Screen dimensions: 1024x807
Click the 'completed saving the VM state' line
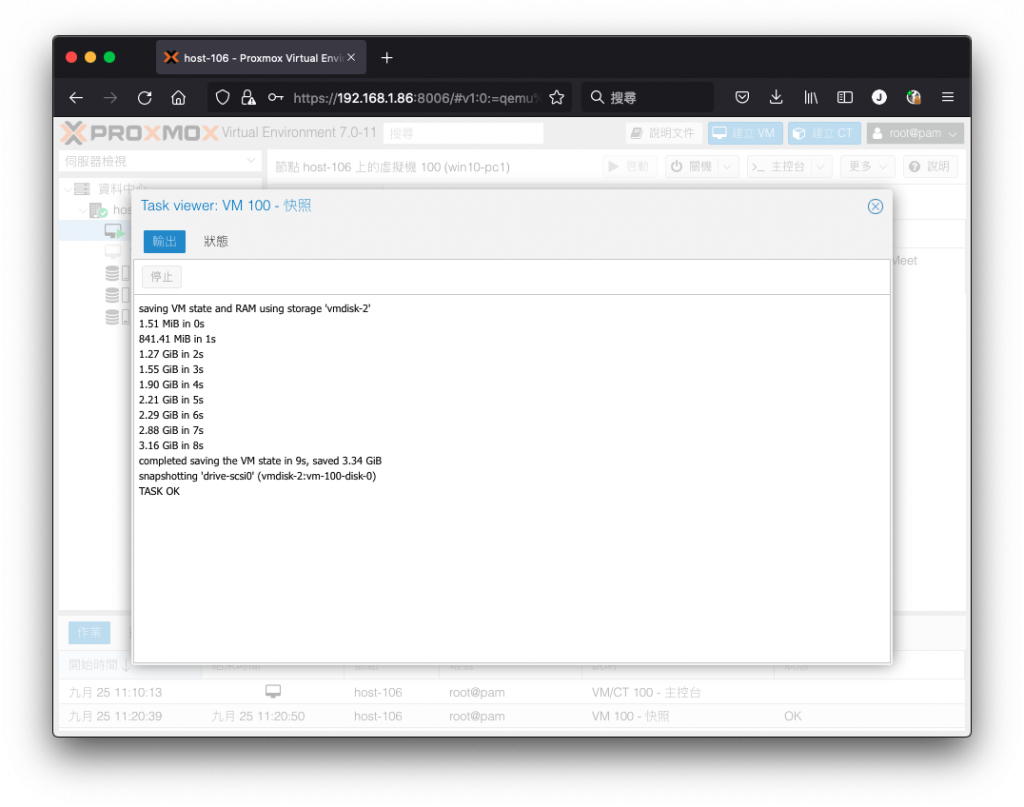pyautogui.click(x=260, y=461)
